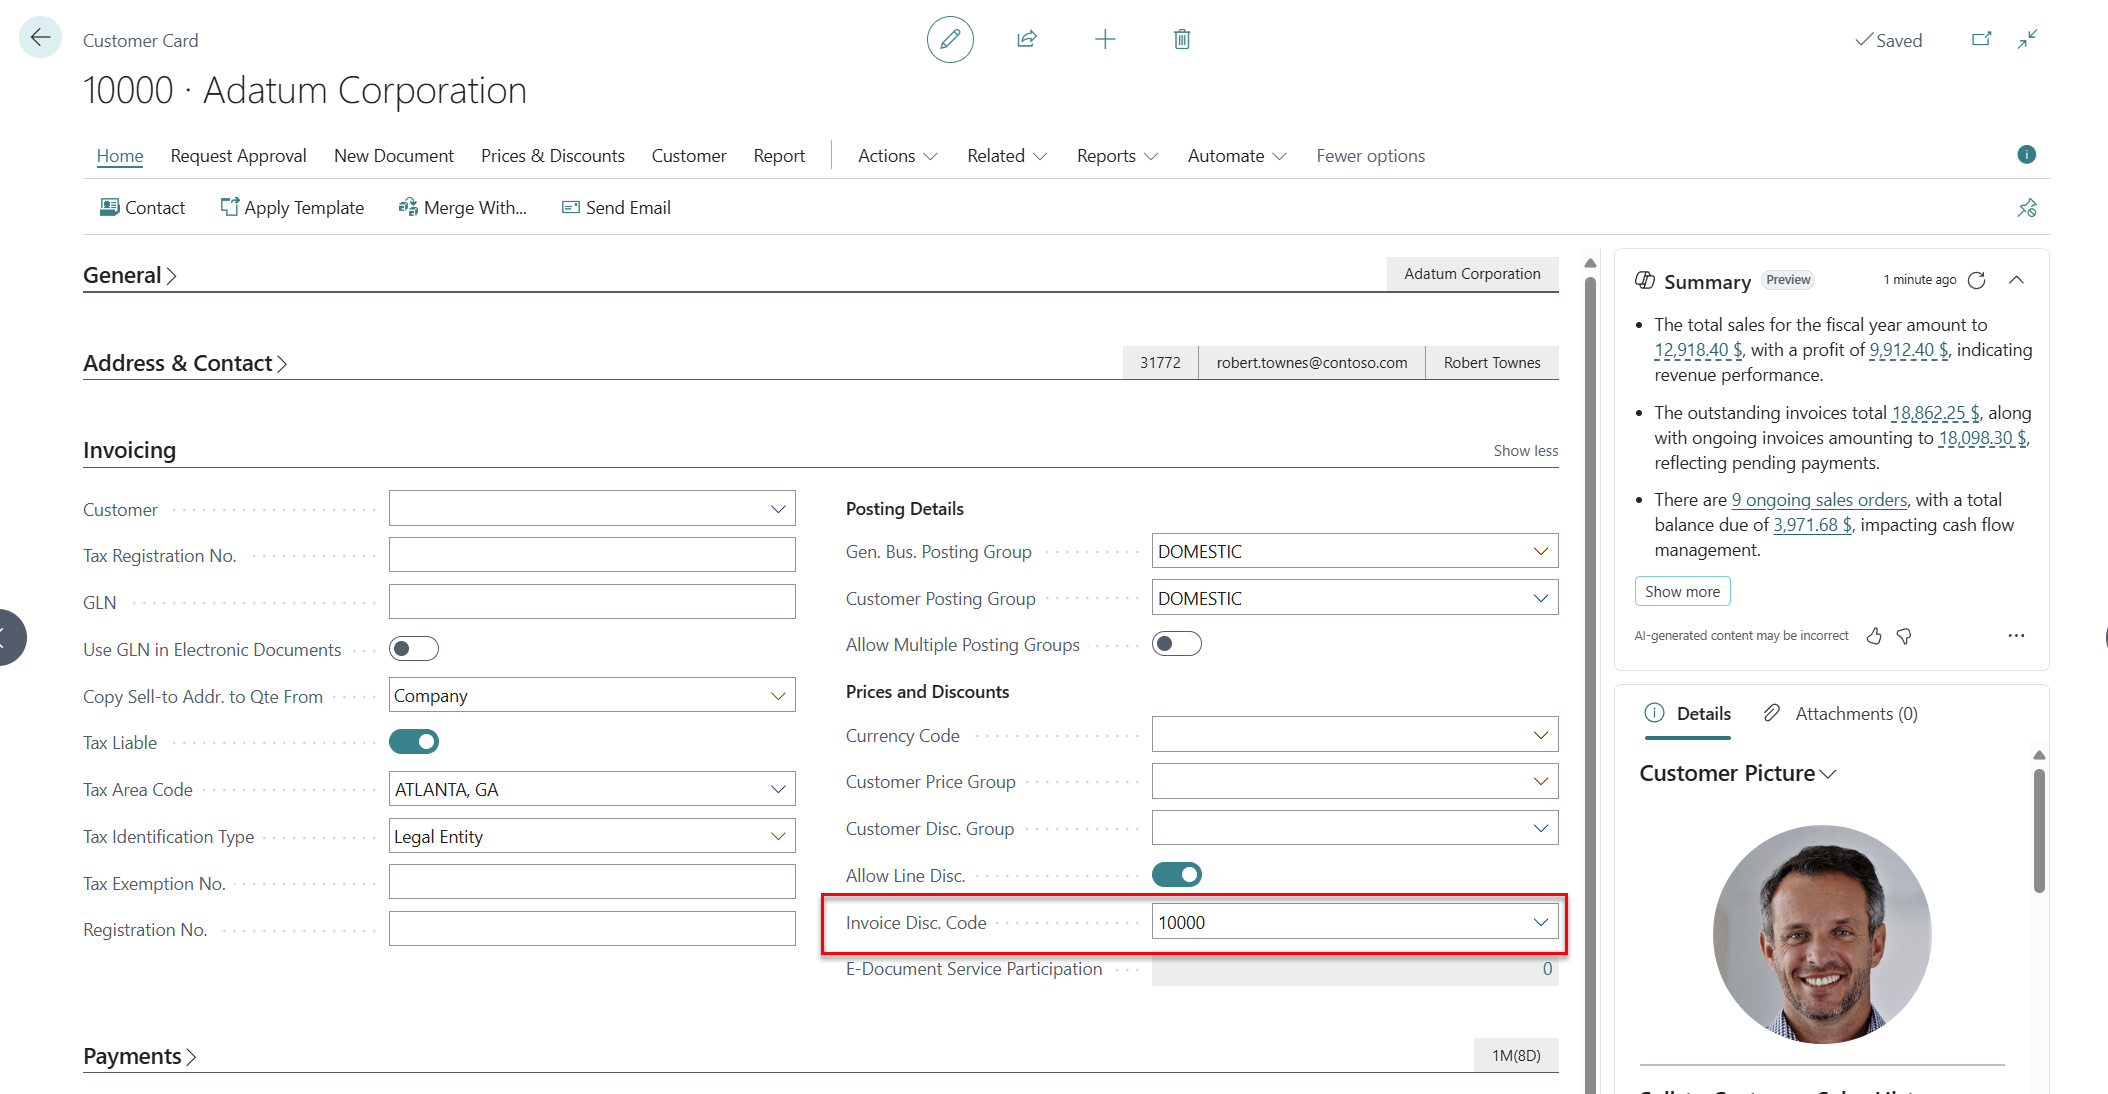Click the trash delete icon
This screenshot has height=1094, width=2108.
1182,39
